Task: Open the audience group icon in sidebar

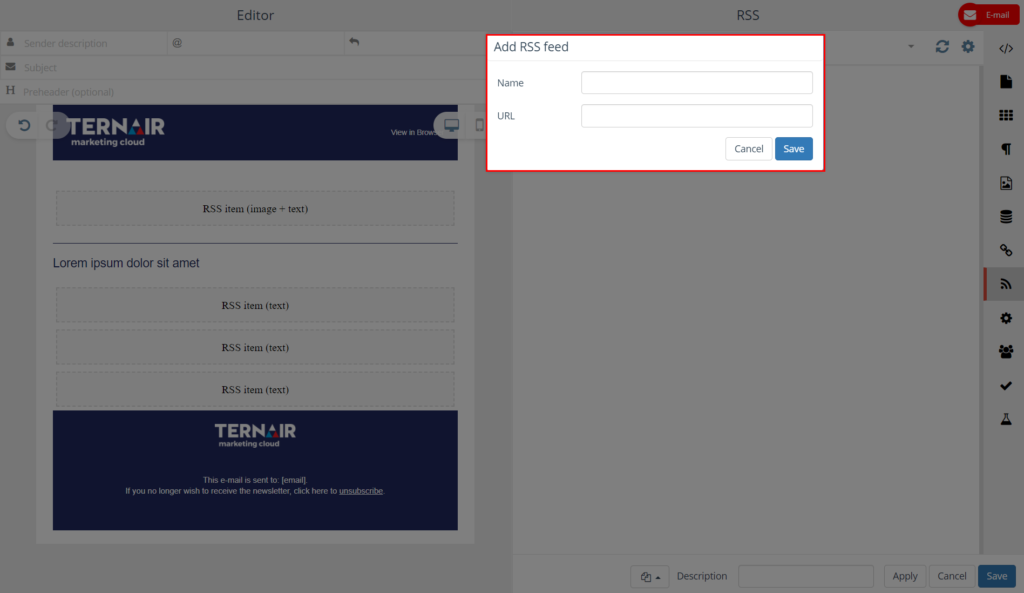Action: [x=1006, y=352]
